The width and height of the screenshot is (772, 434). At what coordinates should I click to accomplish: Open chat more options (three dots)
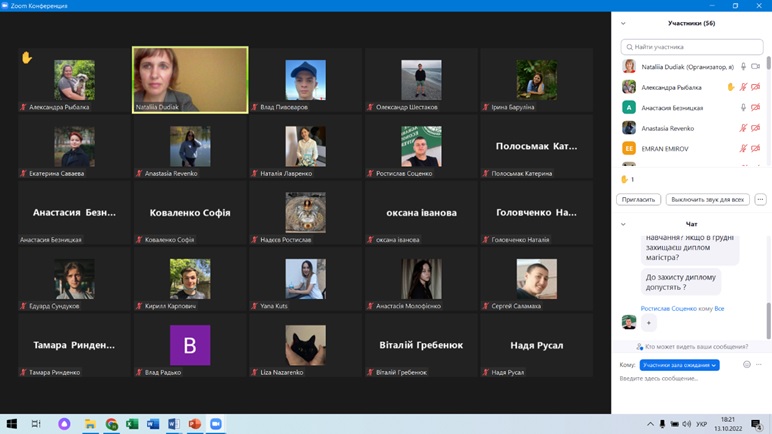pos(759,365)
